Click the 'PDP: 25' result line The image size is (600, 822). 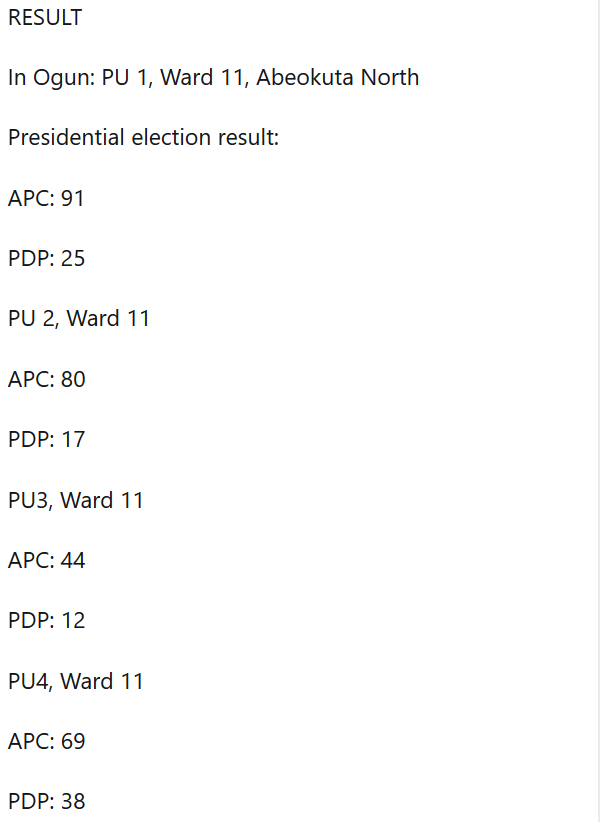click(x=46, y=259)
